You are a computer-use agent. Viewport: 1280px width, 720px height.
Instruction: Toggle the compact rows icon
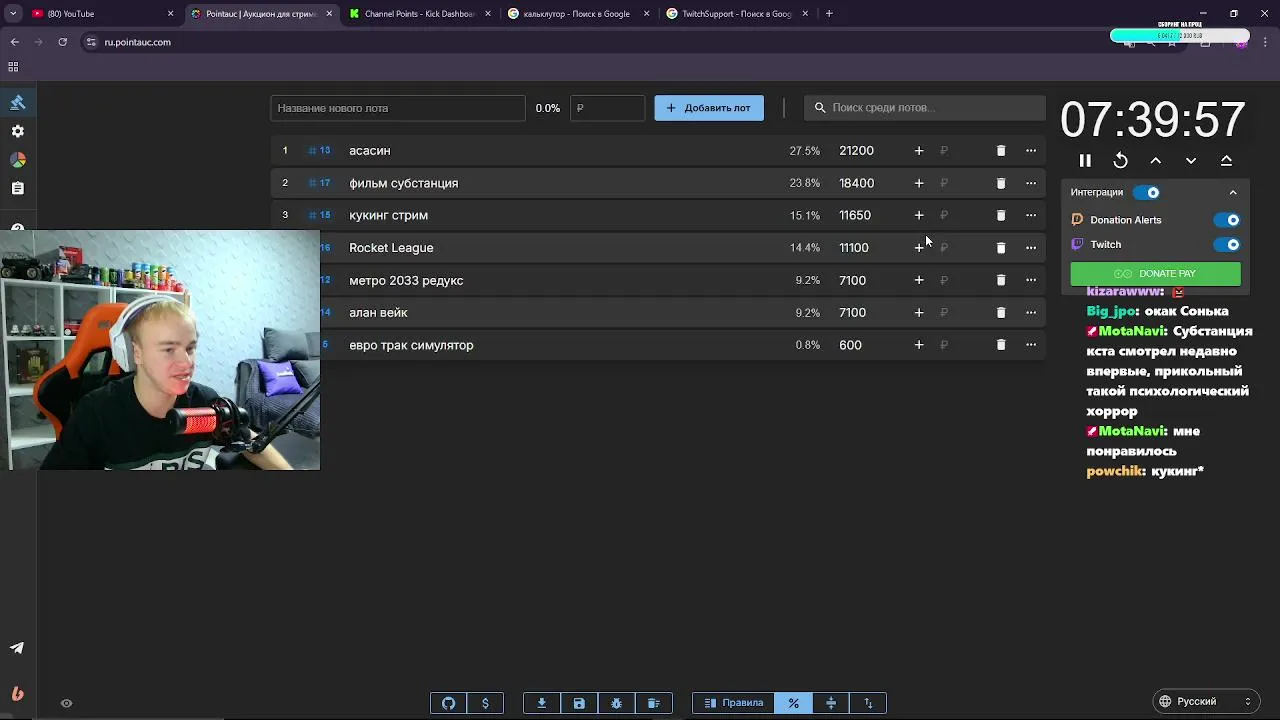[830, 703]
